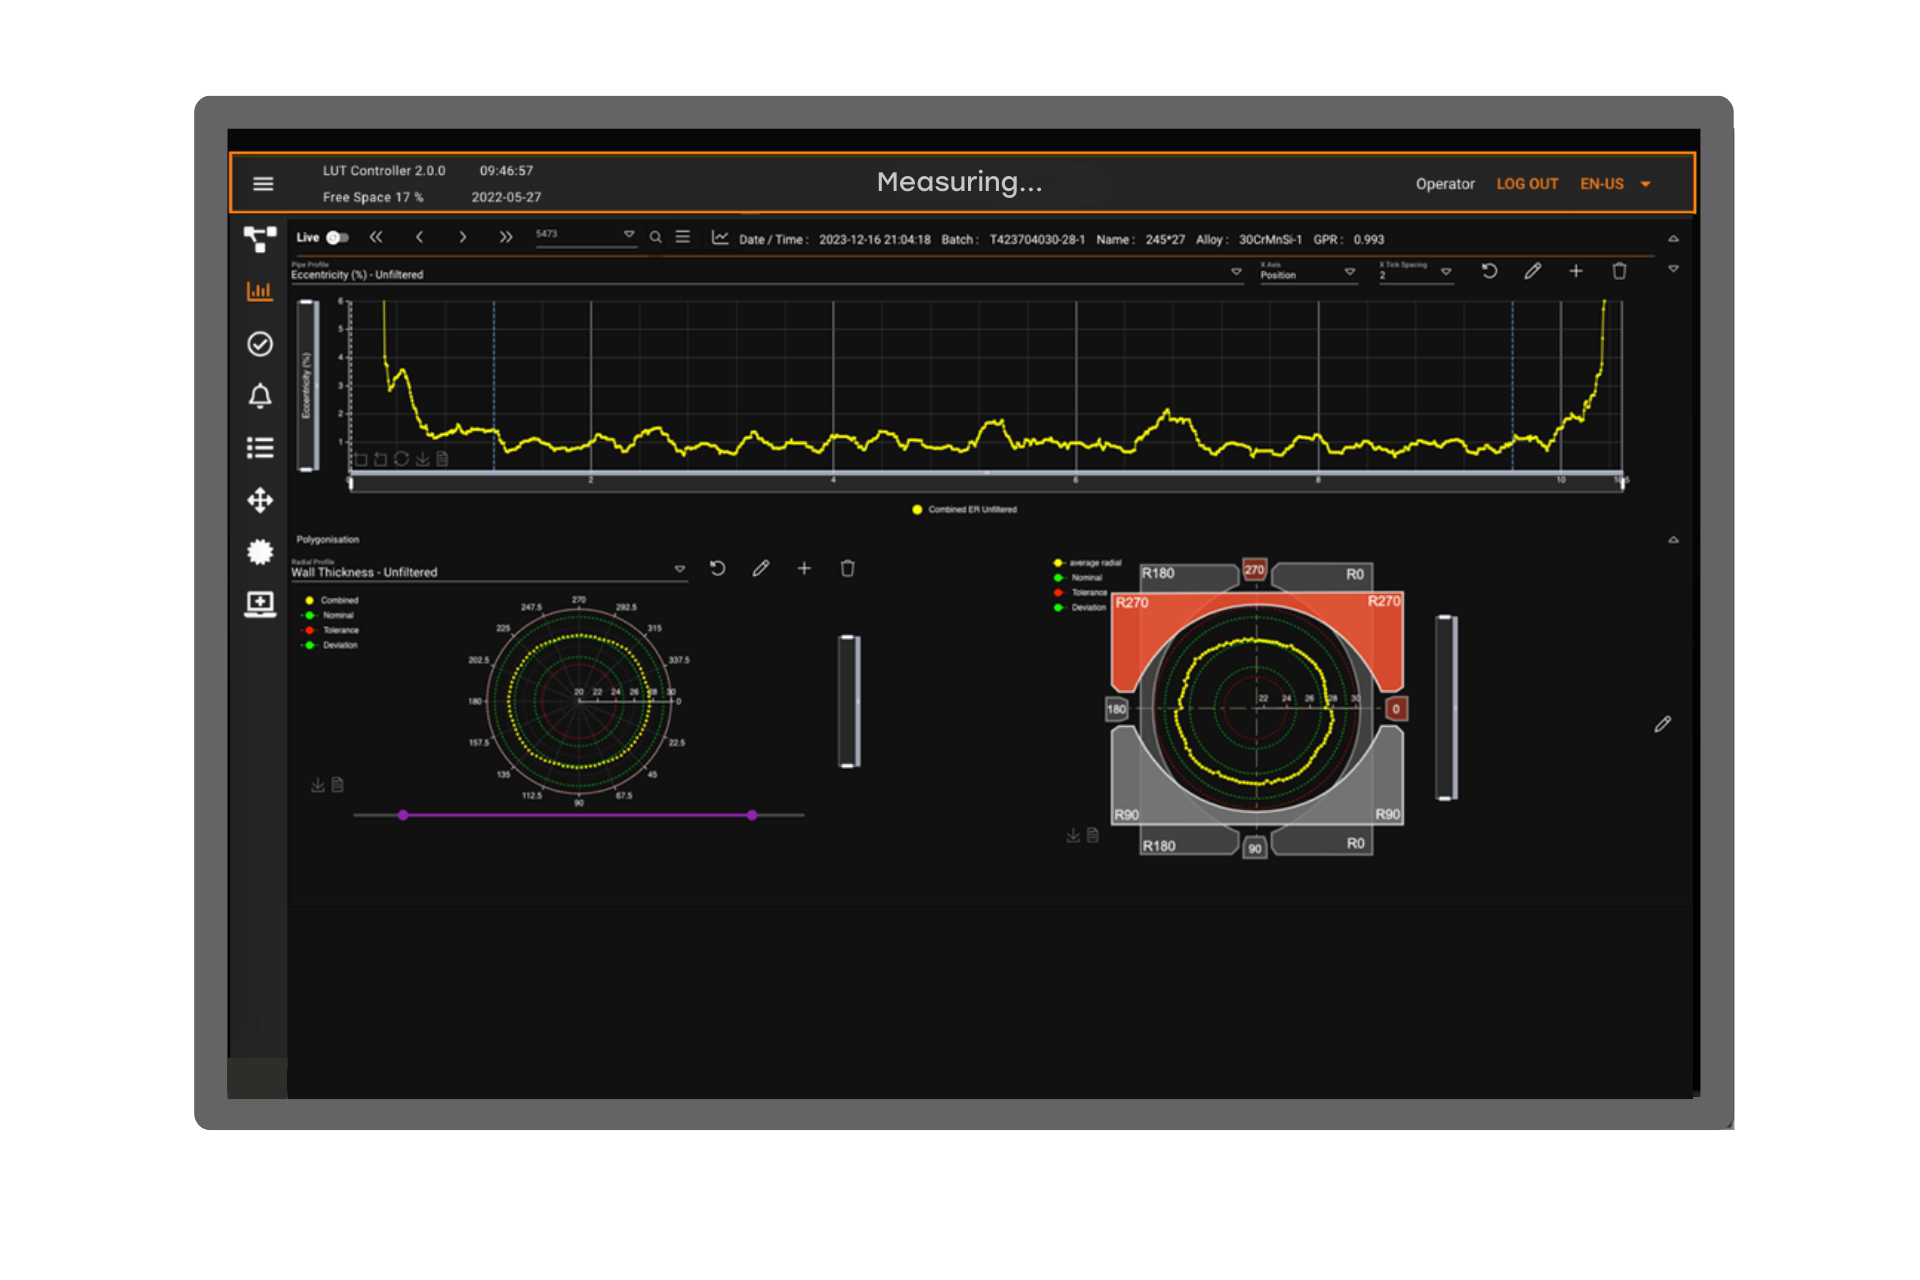Toggle the Live mode switch
Image resolution: width=1920 pixels, height=1280 pixels.
[337, 238]
